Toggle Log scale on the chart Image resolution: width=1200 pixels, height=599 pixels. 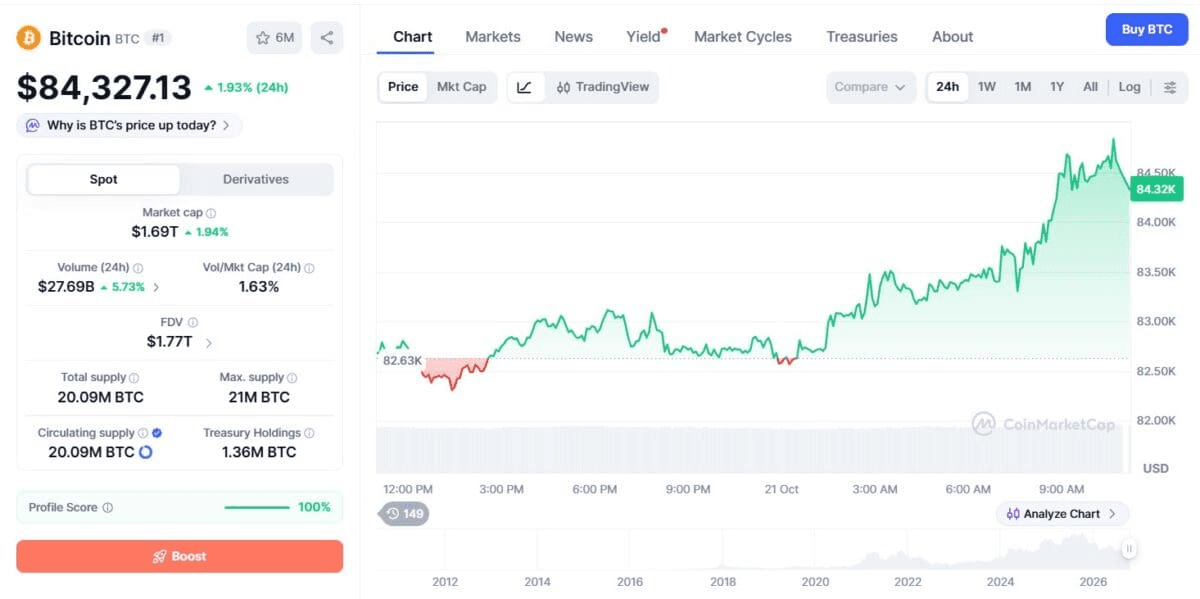pos(1129,87)
